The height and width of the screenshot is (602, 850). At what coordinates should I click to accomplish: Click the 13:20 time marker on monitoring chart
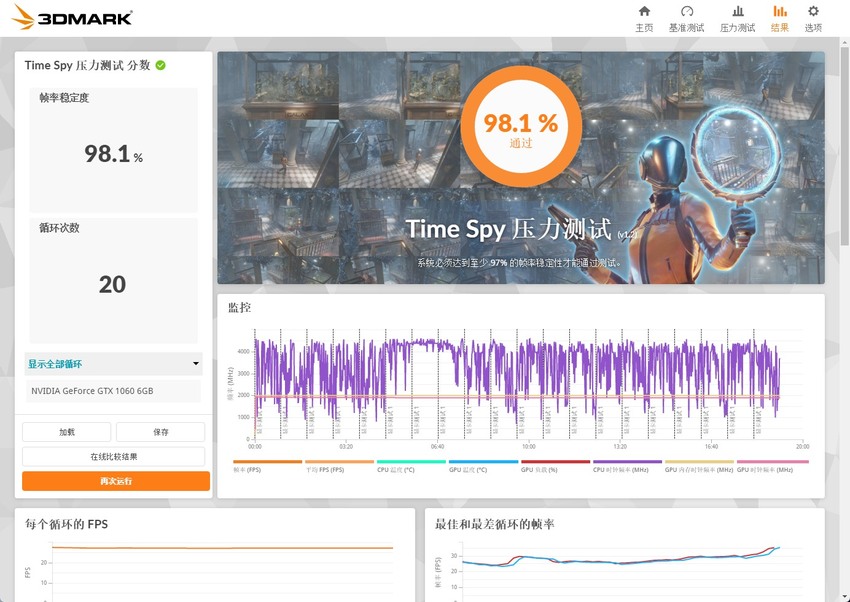[x=620, y=446]
